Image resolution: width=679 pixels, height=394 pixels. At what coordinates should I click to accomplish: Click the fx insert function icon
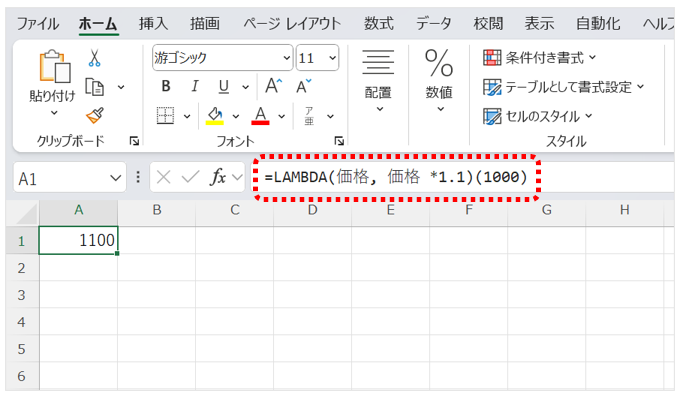[x=218, y=177]
